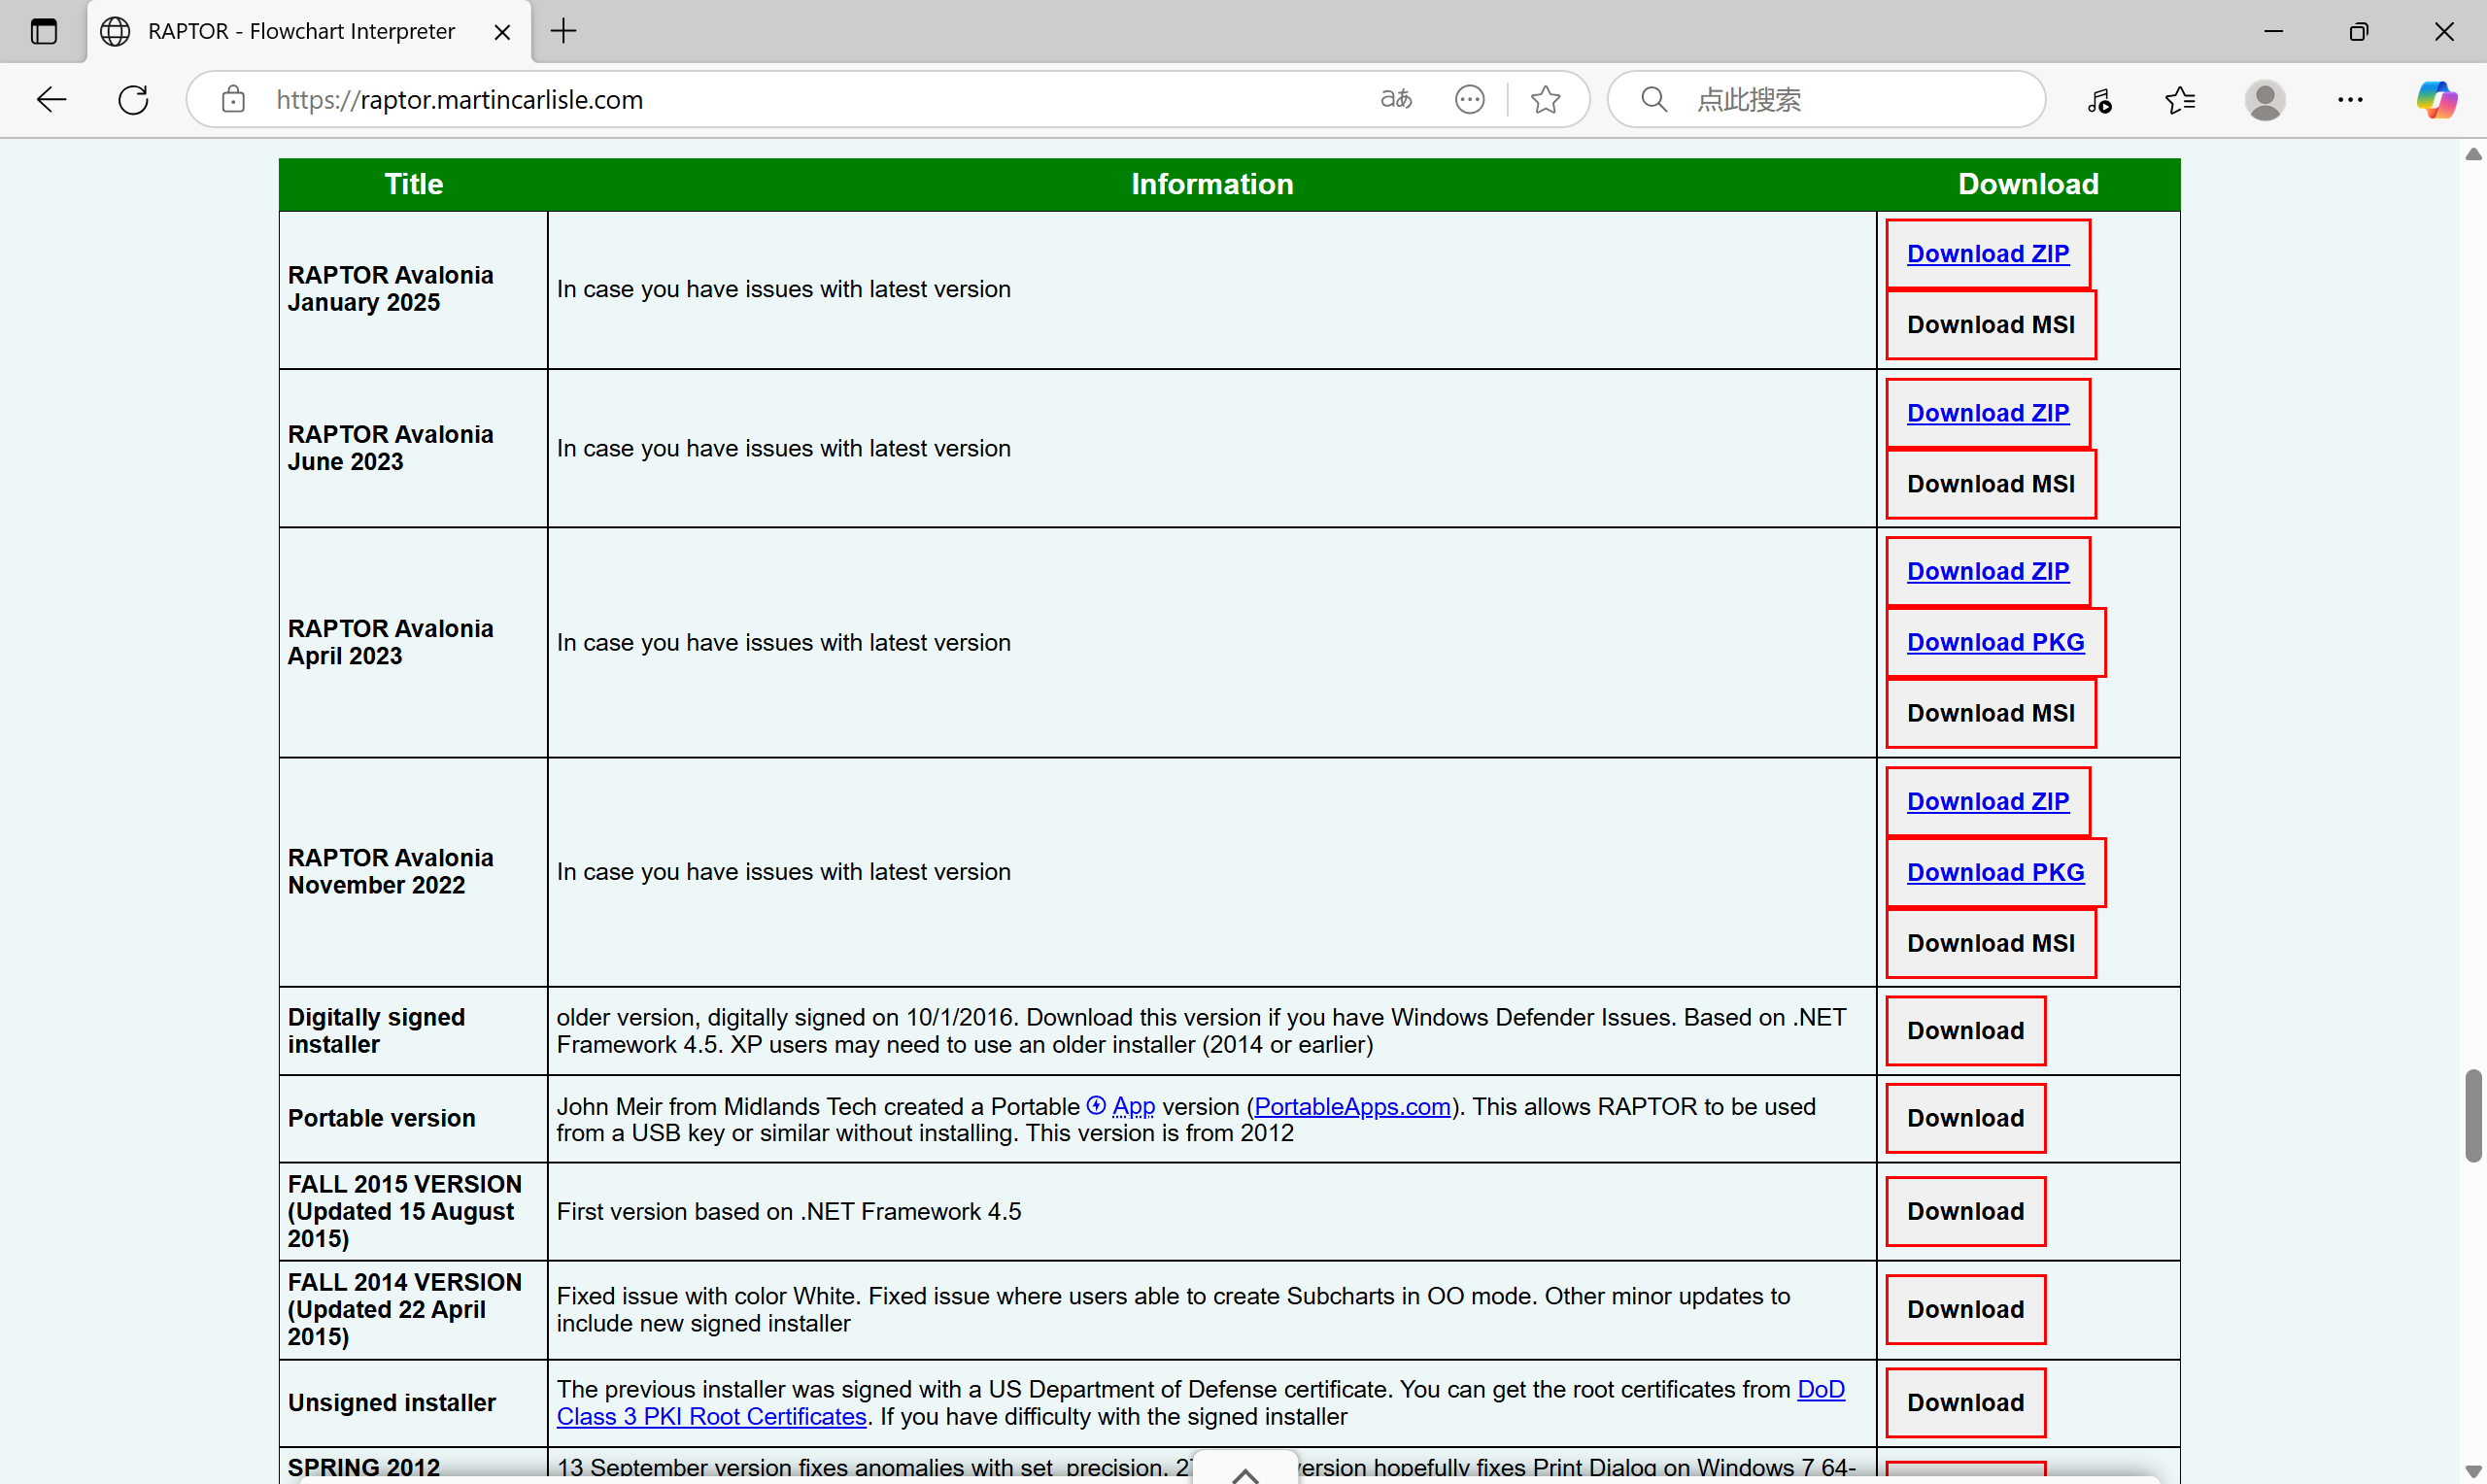Open a new tab with plus button

tap(564, 31)
